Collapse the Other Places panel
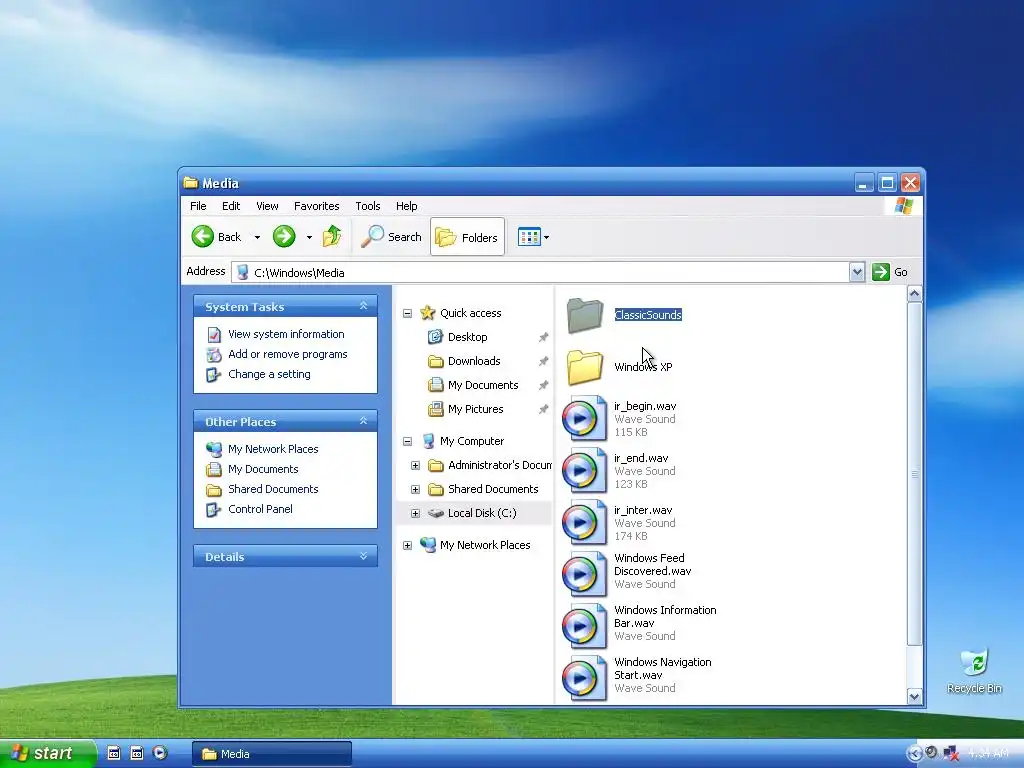 [x=364, y=421]
